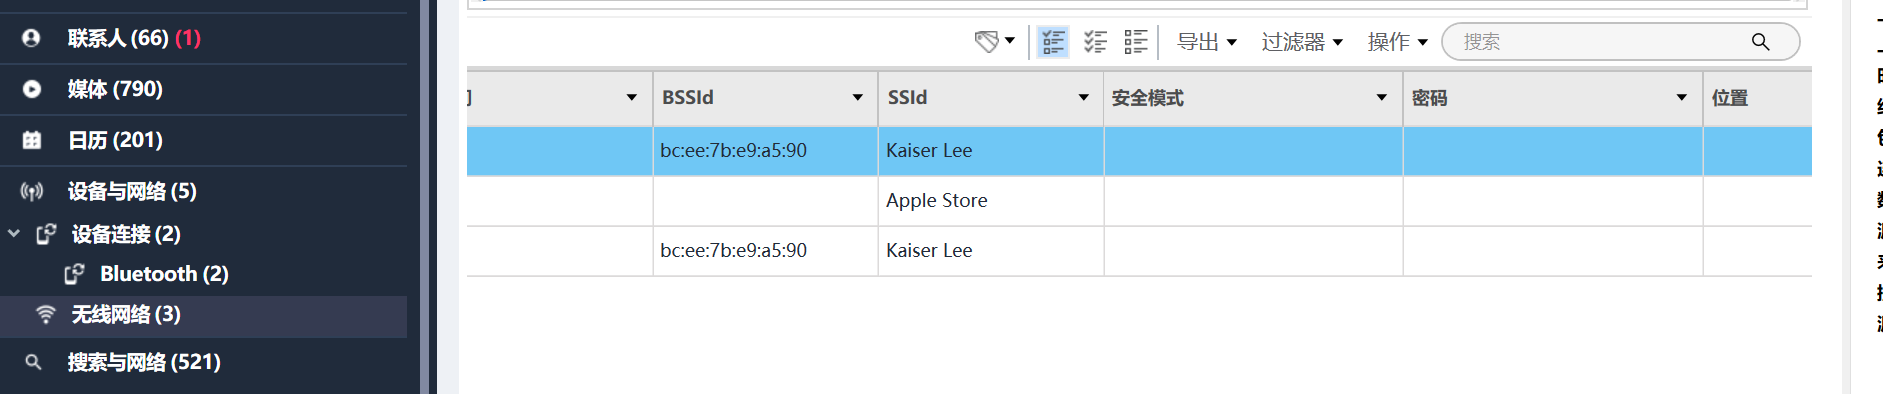The height and width of the screenshot is (394, 1883).
Task: Click Kaiser Lee in highlighted row
Action: point(929,151)
